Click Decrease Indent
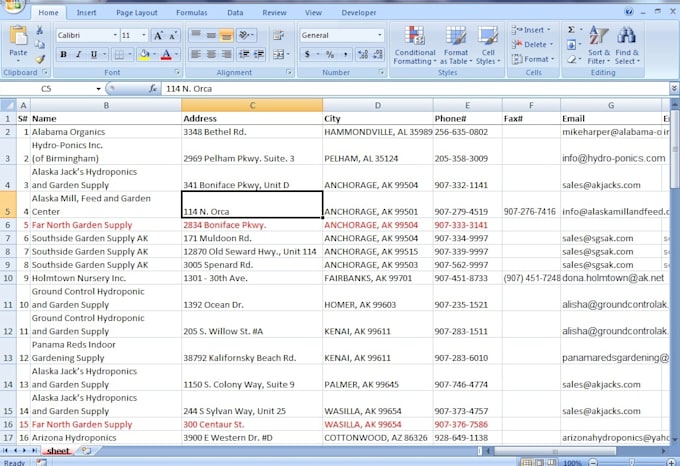The height and width of the screenshot is (466, 680). tap(244, 54)
